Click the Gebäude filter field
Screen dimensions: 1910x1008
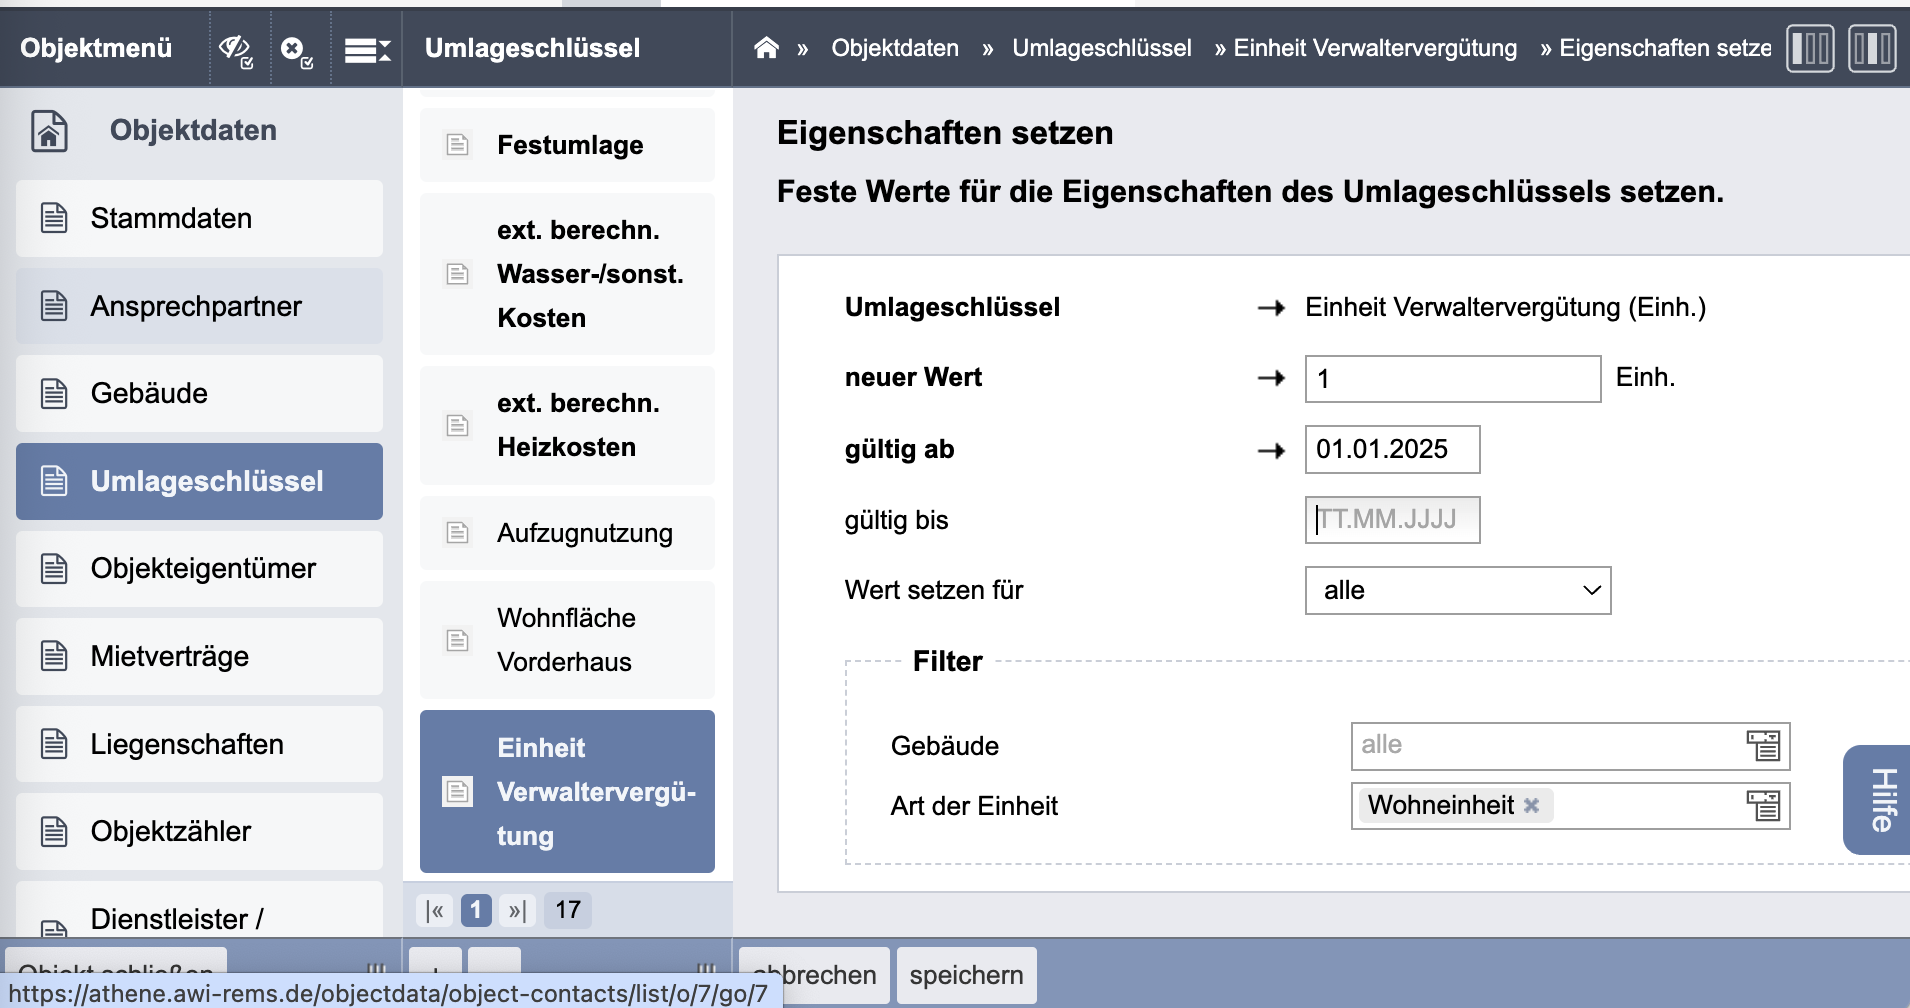point(1570,746)
